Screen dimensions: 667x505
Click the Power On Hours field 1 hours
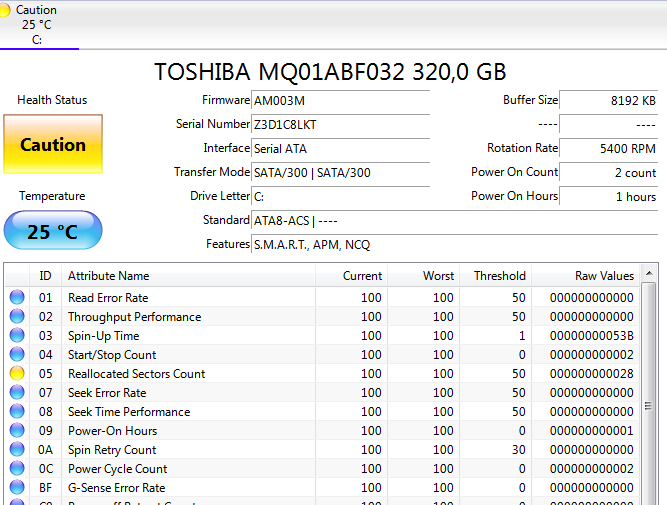point(609,197)
